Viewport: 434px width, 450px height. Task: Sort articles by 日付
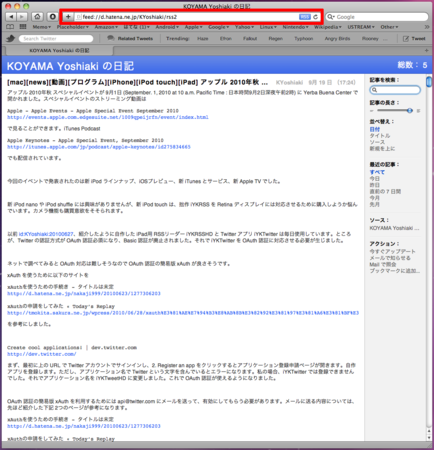pos(375,129)
